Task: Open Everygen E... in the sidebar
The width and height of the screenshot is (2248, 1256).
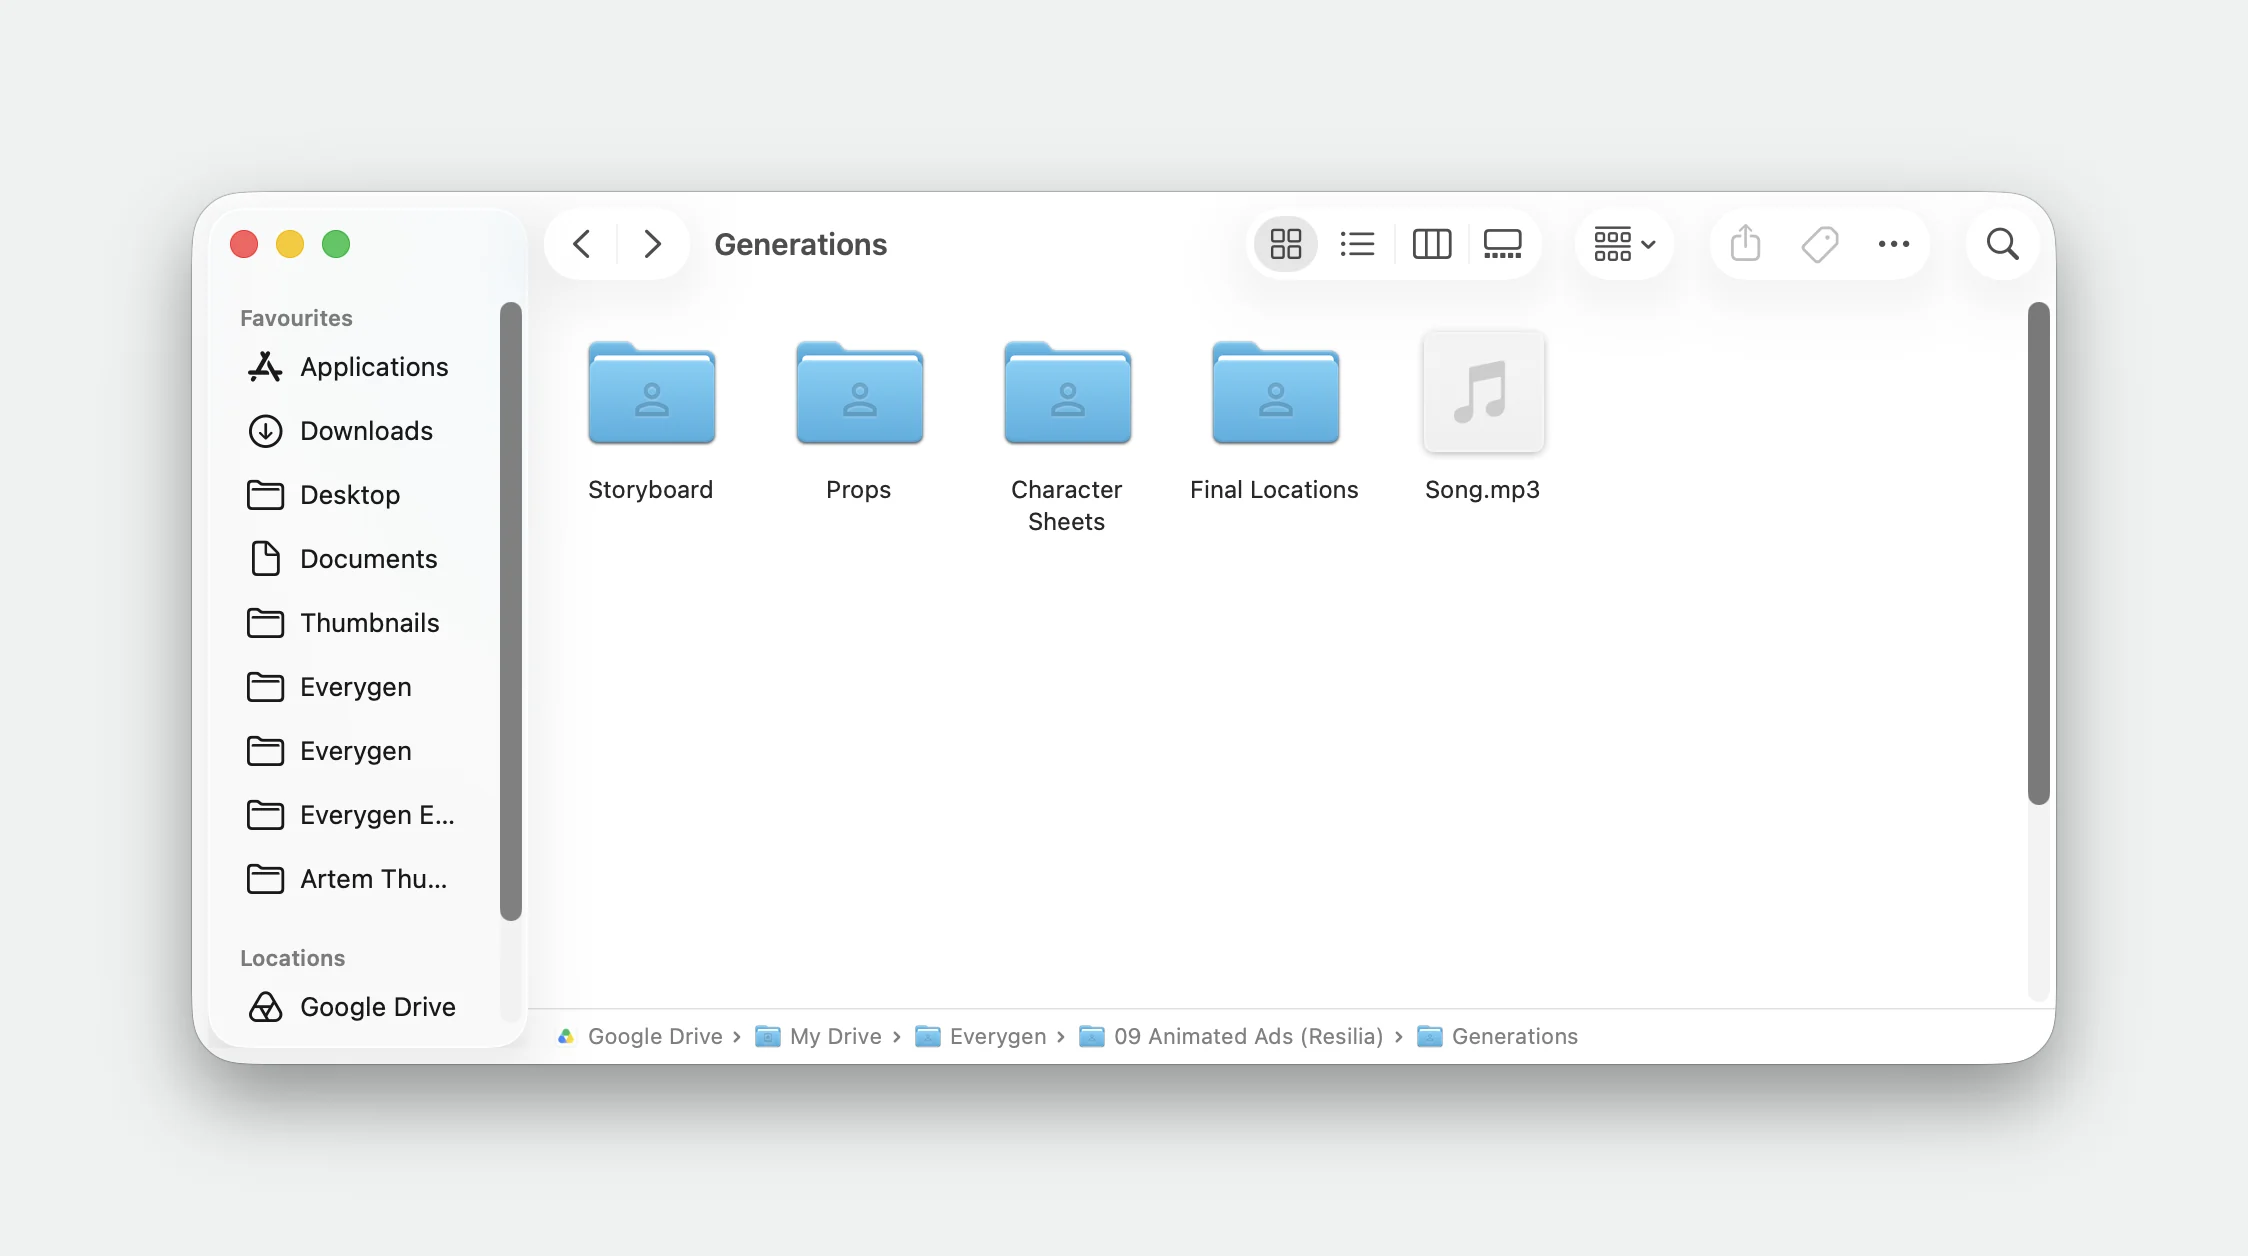Action: (x=350, y=815)
